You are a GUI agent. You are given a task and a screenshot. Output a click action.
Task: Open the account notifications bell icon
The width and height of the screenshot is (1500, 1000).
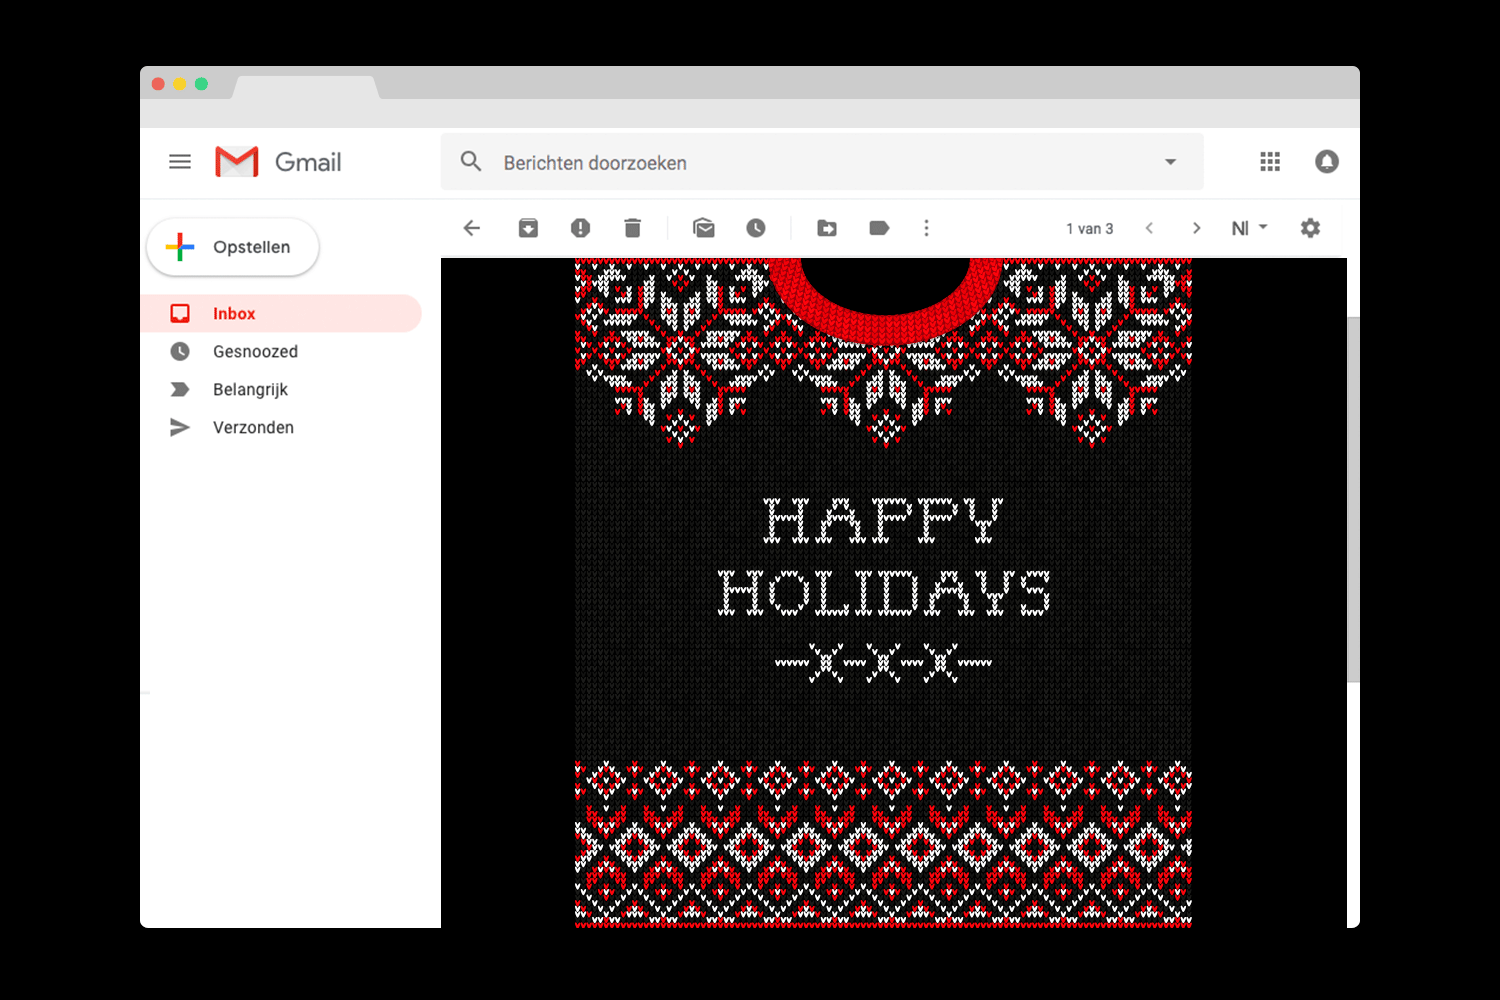coord(1327,162)
